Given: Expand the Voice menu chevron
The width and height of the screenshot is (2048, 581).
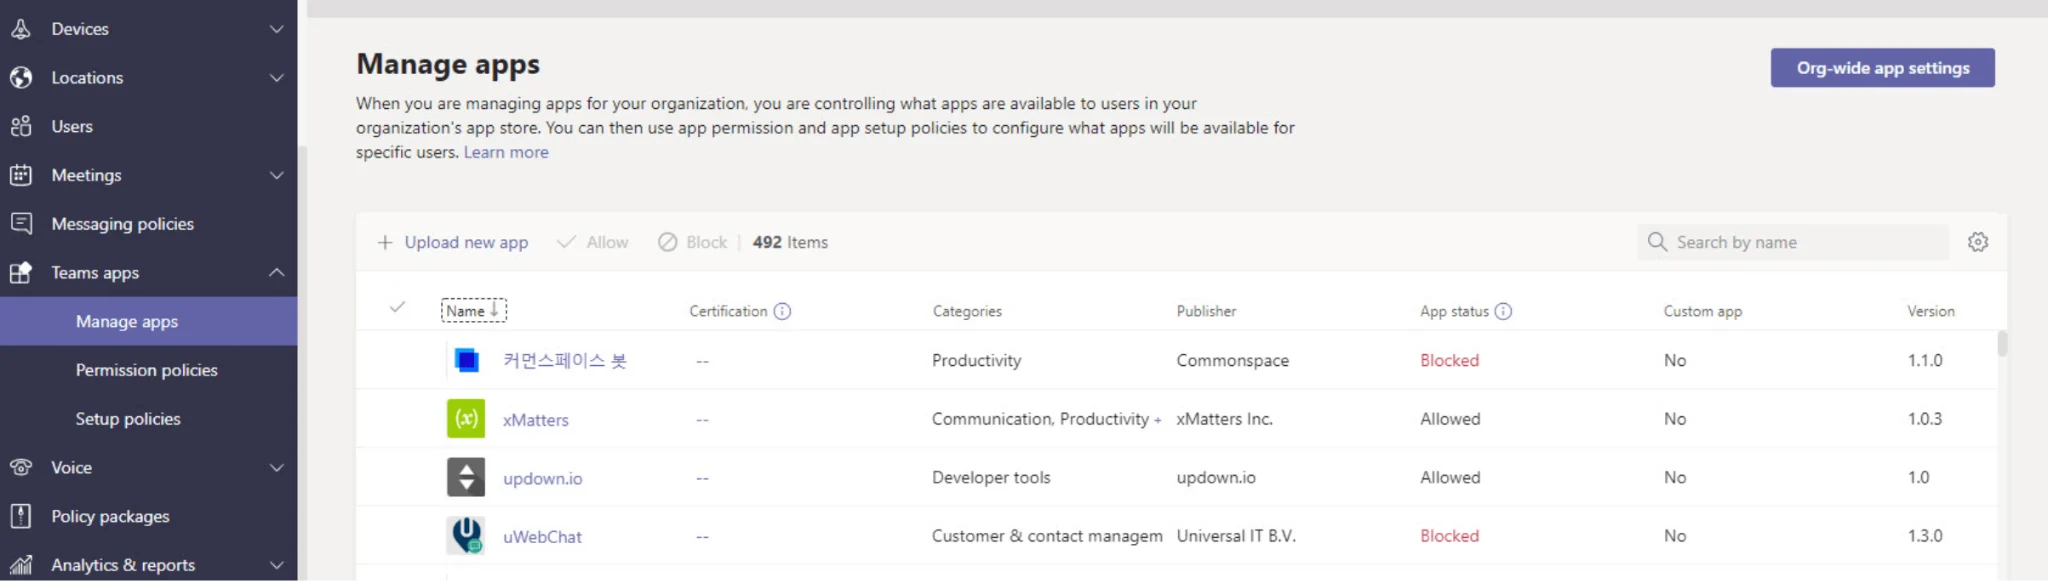Looking at the screenshot, I should pyautogui.click(x=277, y=468).
